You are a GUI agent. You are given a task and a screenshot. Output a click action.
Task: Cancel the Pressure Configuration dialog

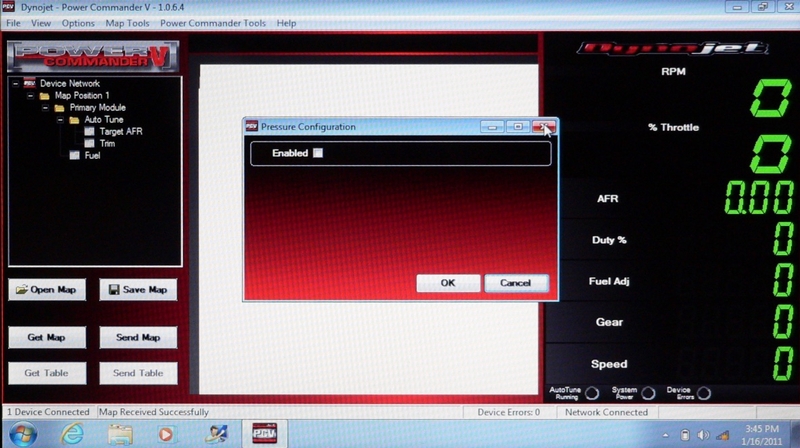pyautogui.click(x=515, y=283)
